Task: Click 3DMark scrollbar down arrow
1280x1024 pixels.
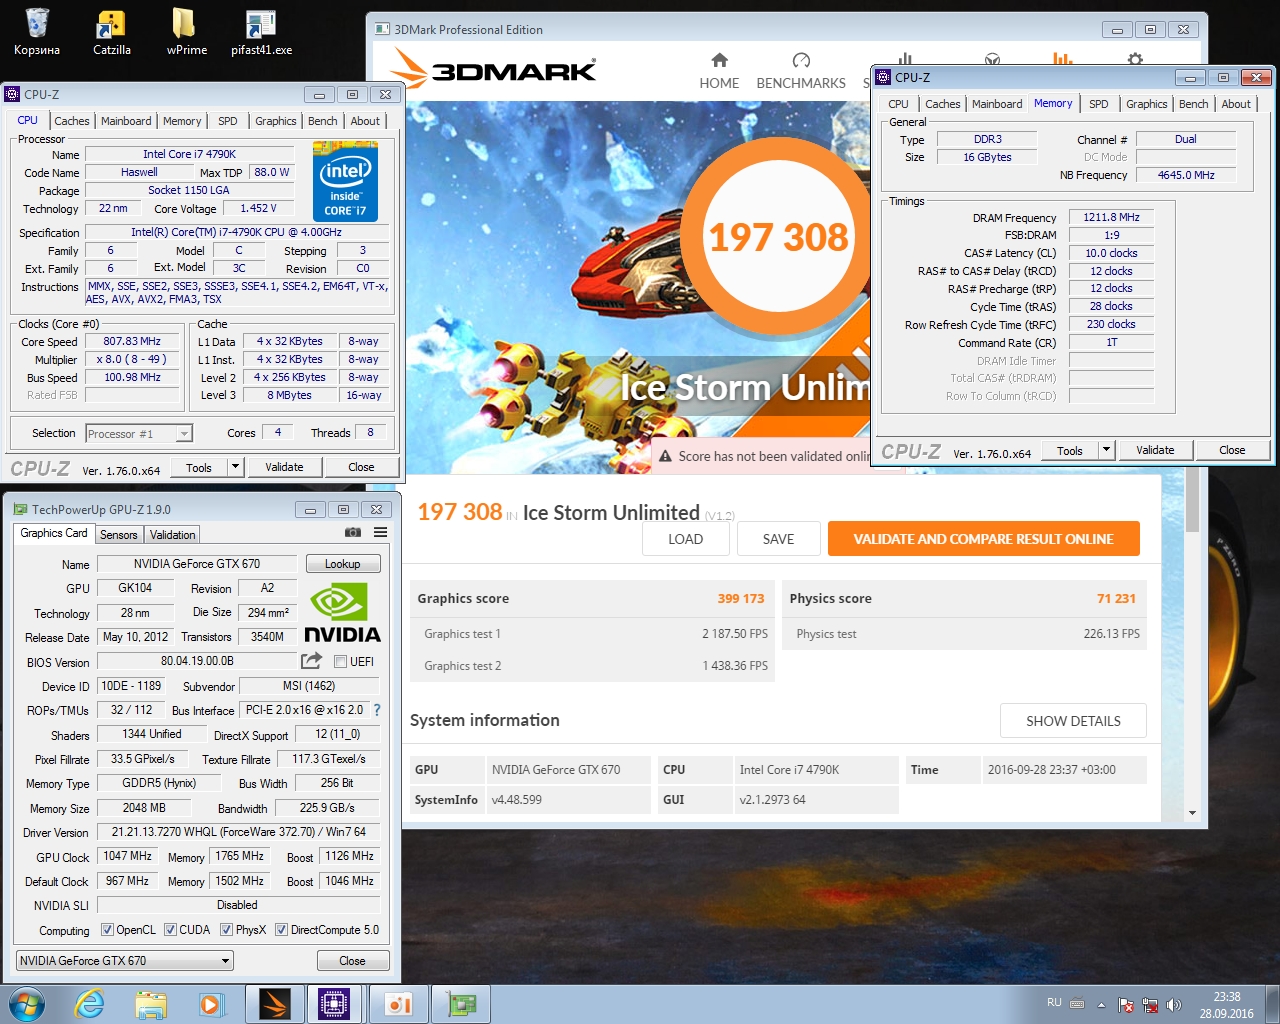Action: pyautogui.click(x=1191, y=813)
